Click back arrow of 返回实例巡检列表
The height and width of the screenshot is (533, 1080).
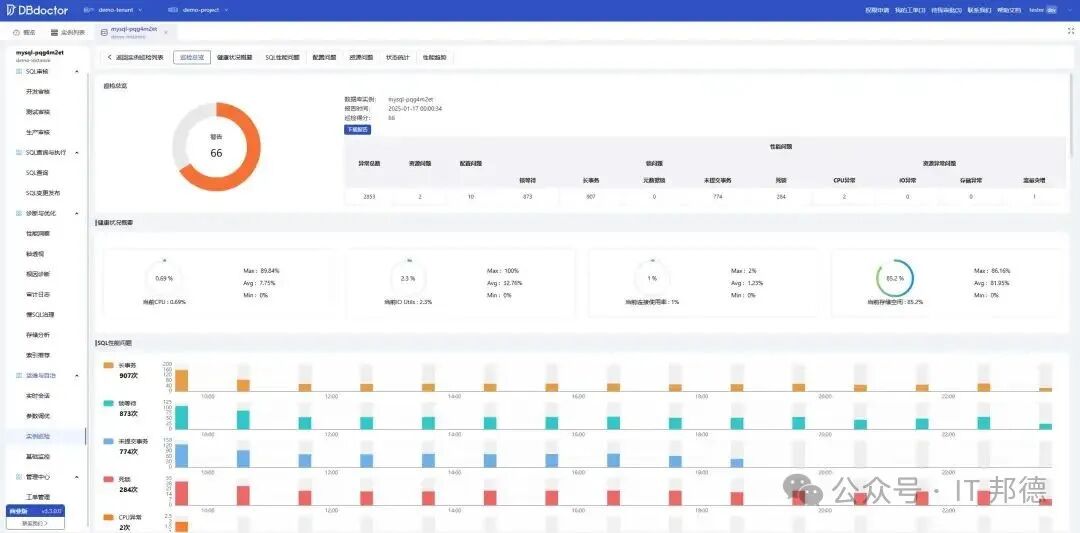pyautogui.click(x=110, y=58)
